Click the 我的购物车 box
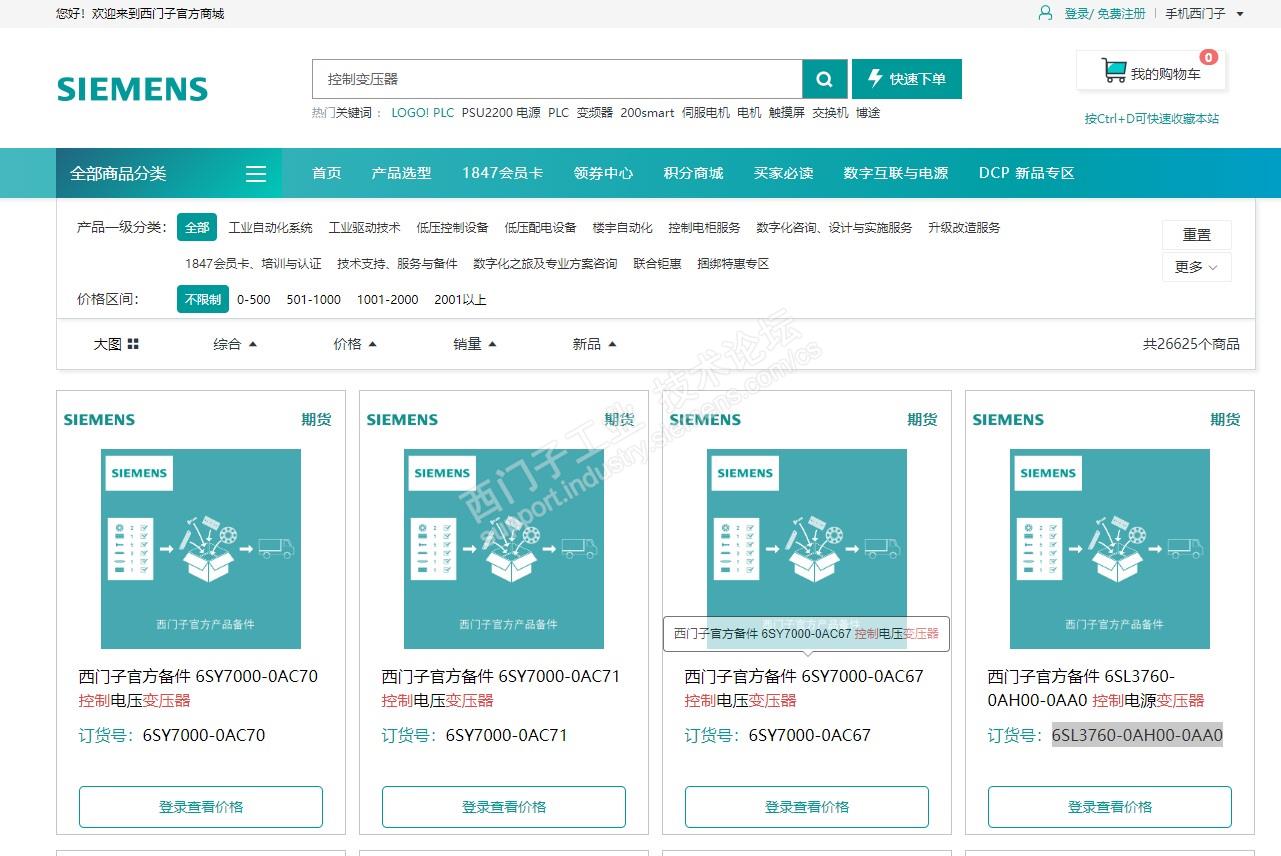 (x=1151, y=71)
